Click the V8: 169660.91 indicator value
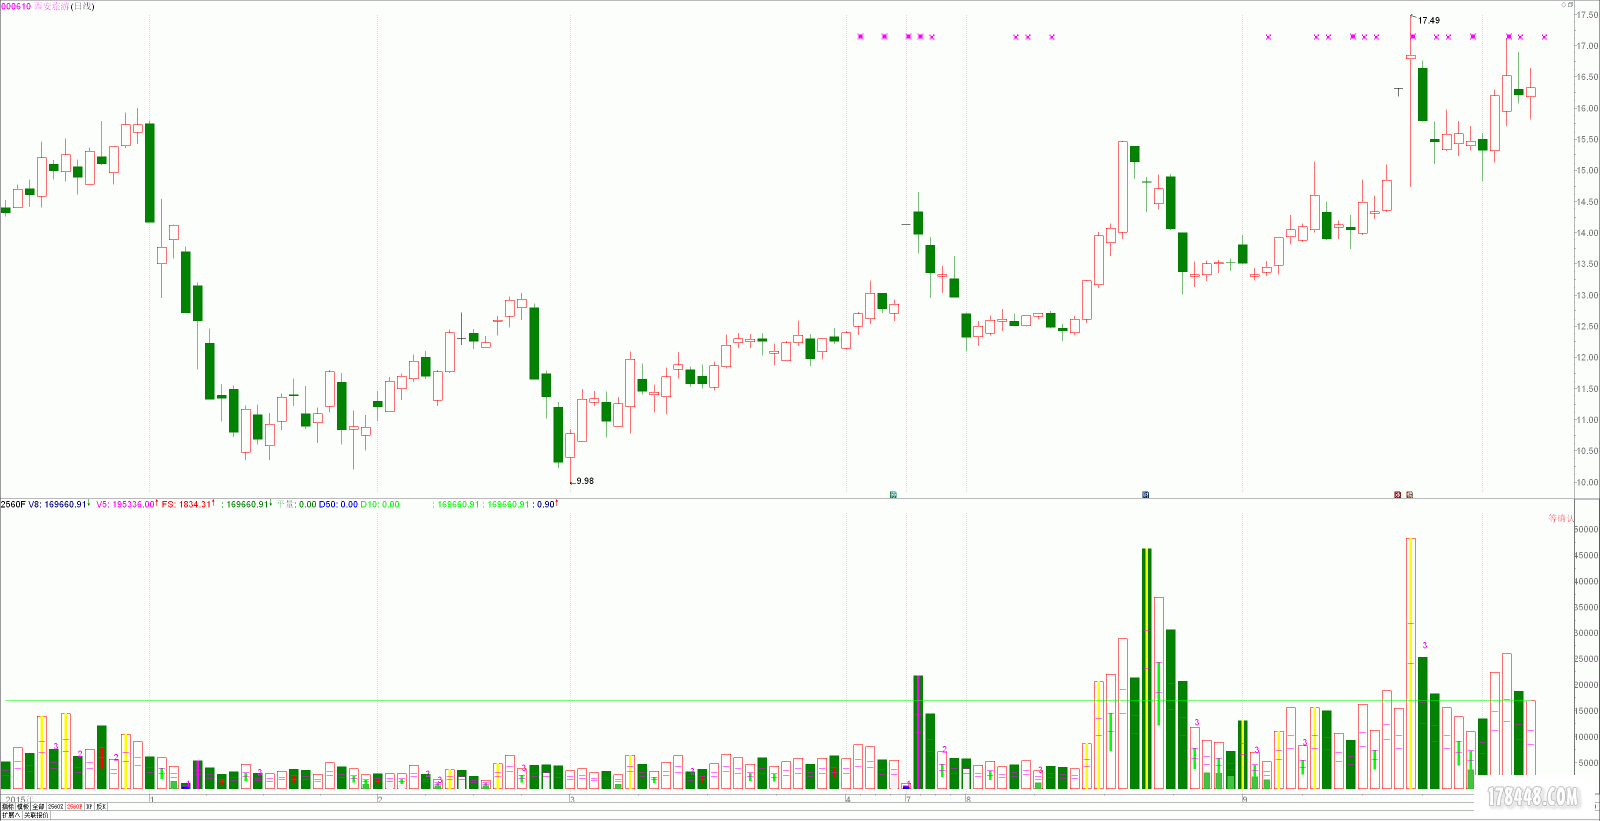1600x821 pixels. 57,504
